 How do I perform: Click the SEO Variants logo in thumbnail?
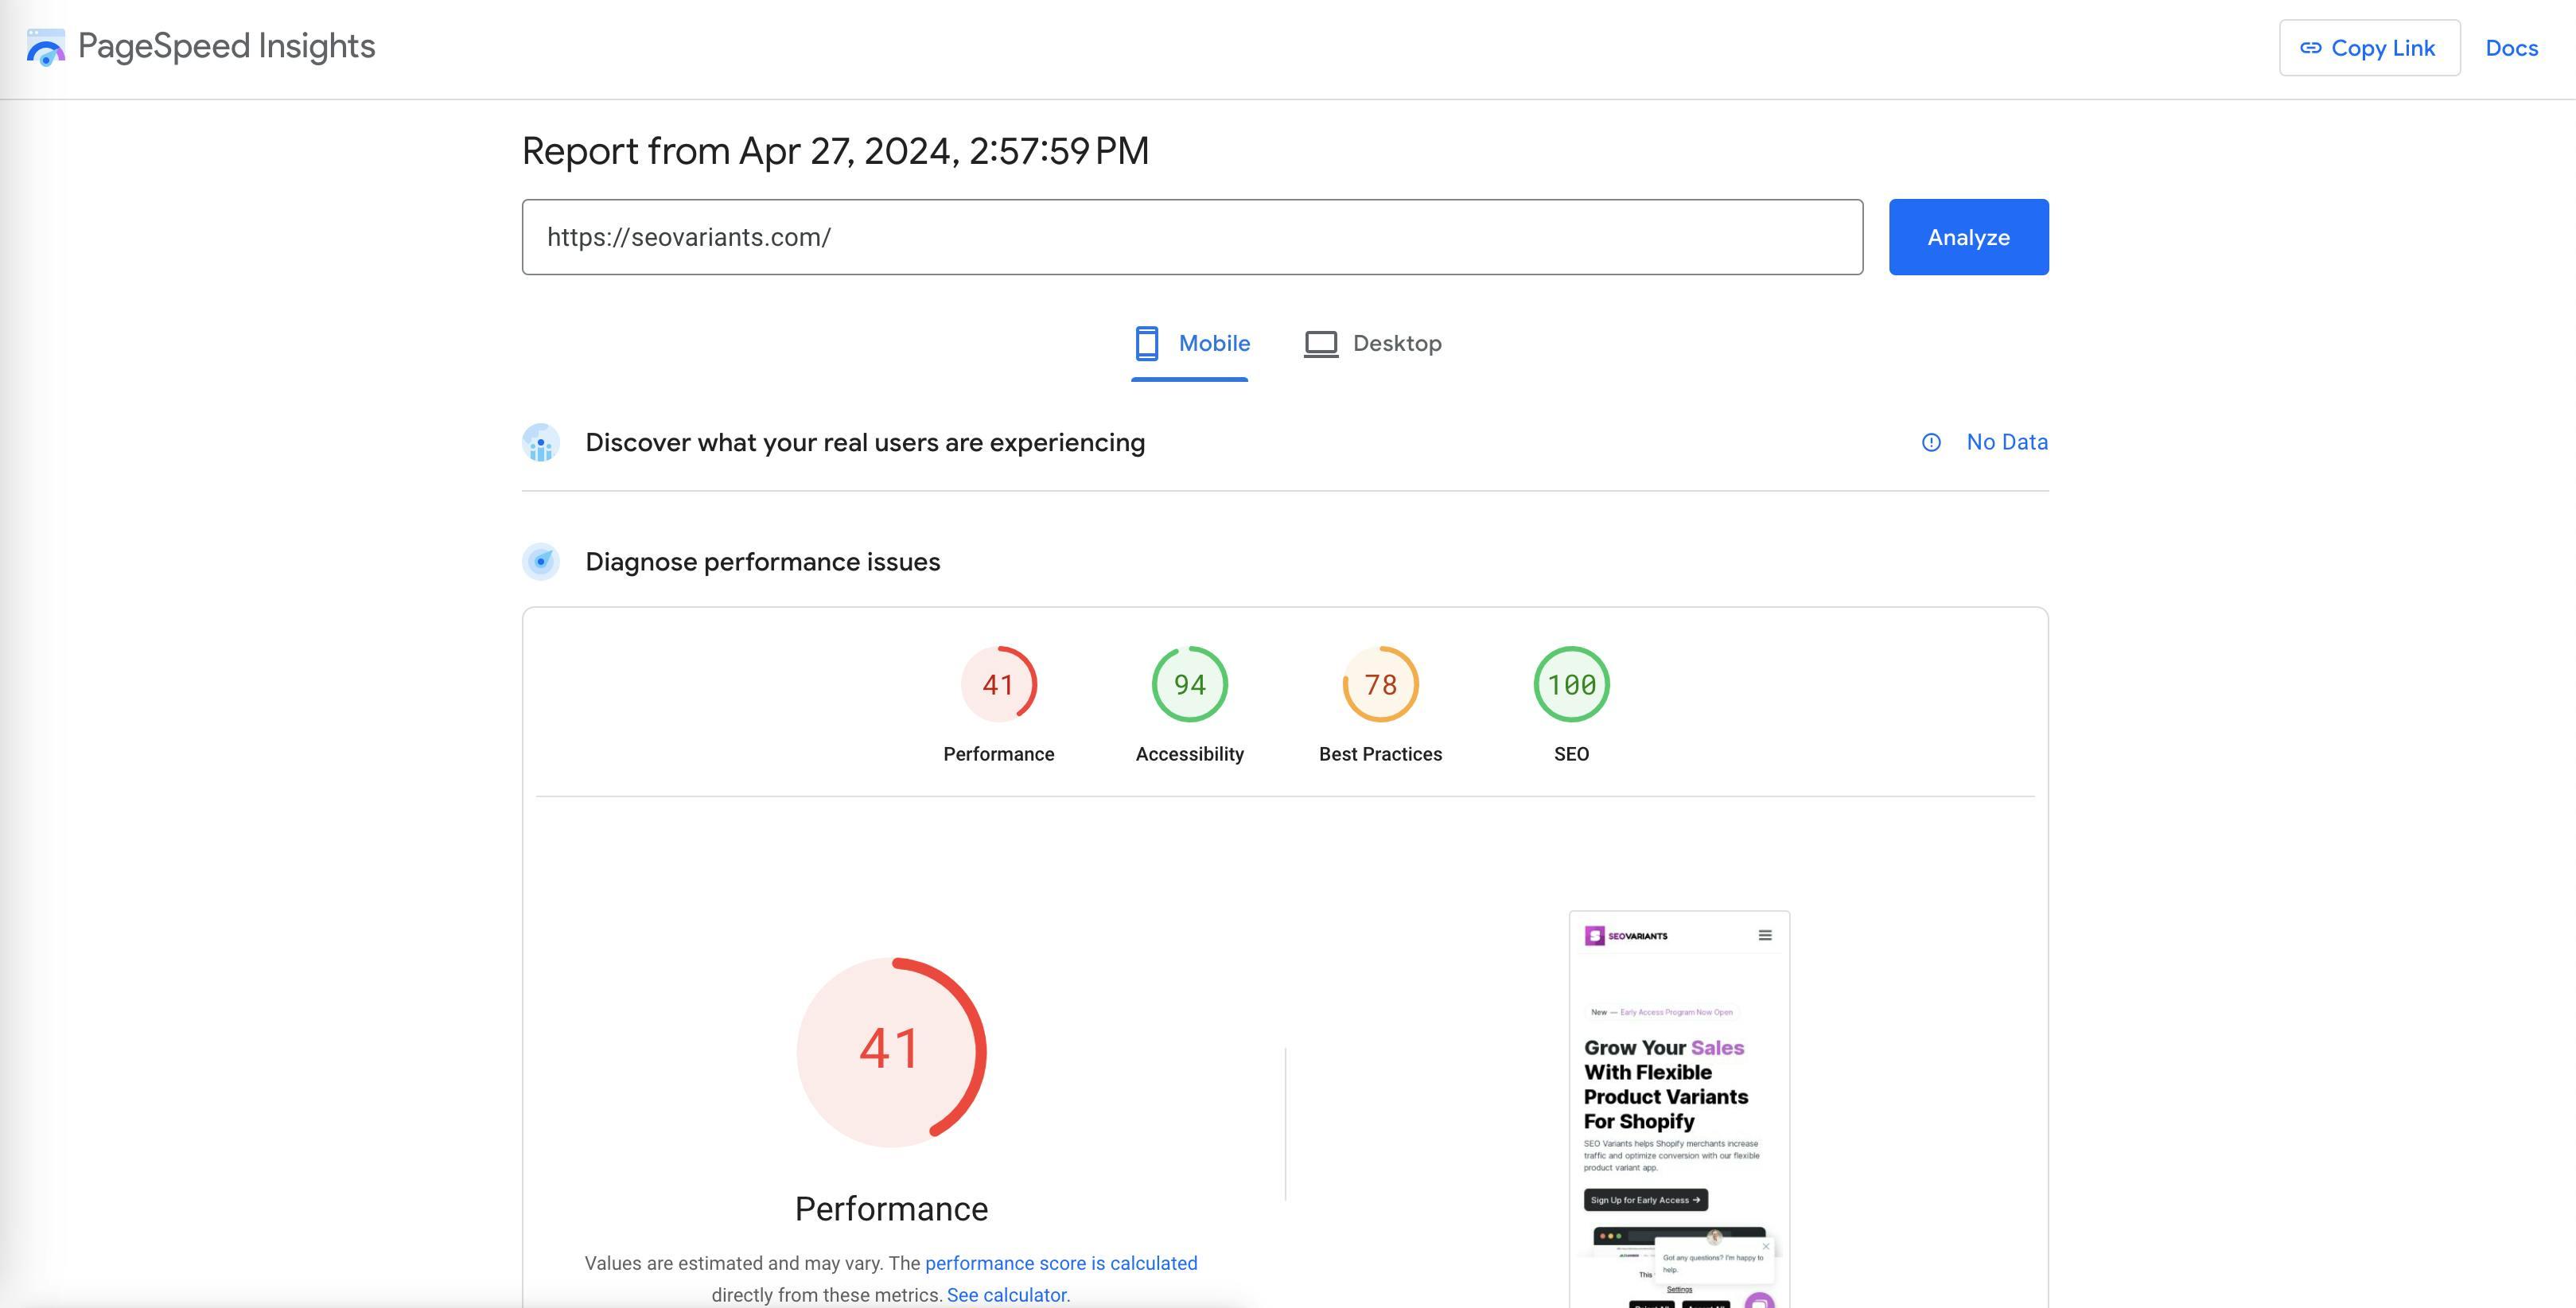[x=1626, y=935]
